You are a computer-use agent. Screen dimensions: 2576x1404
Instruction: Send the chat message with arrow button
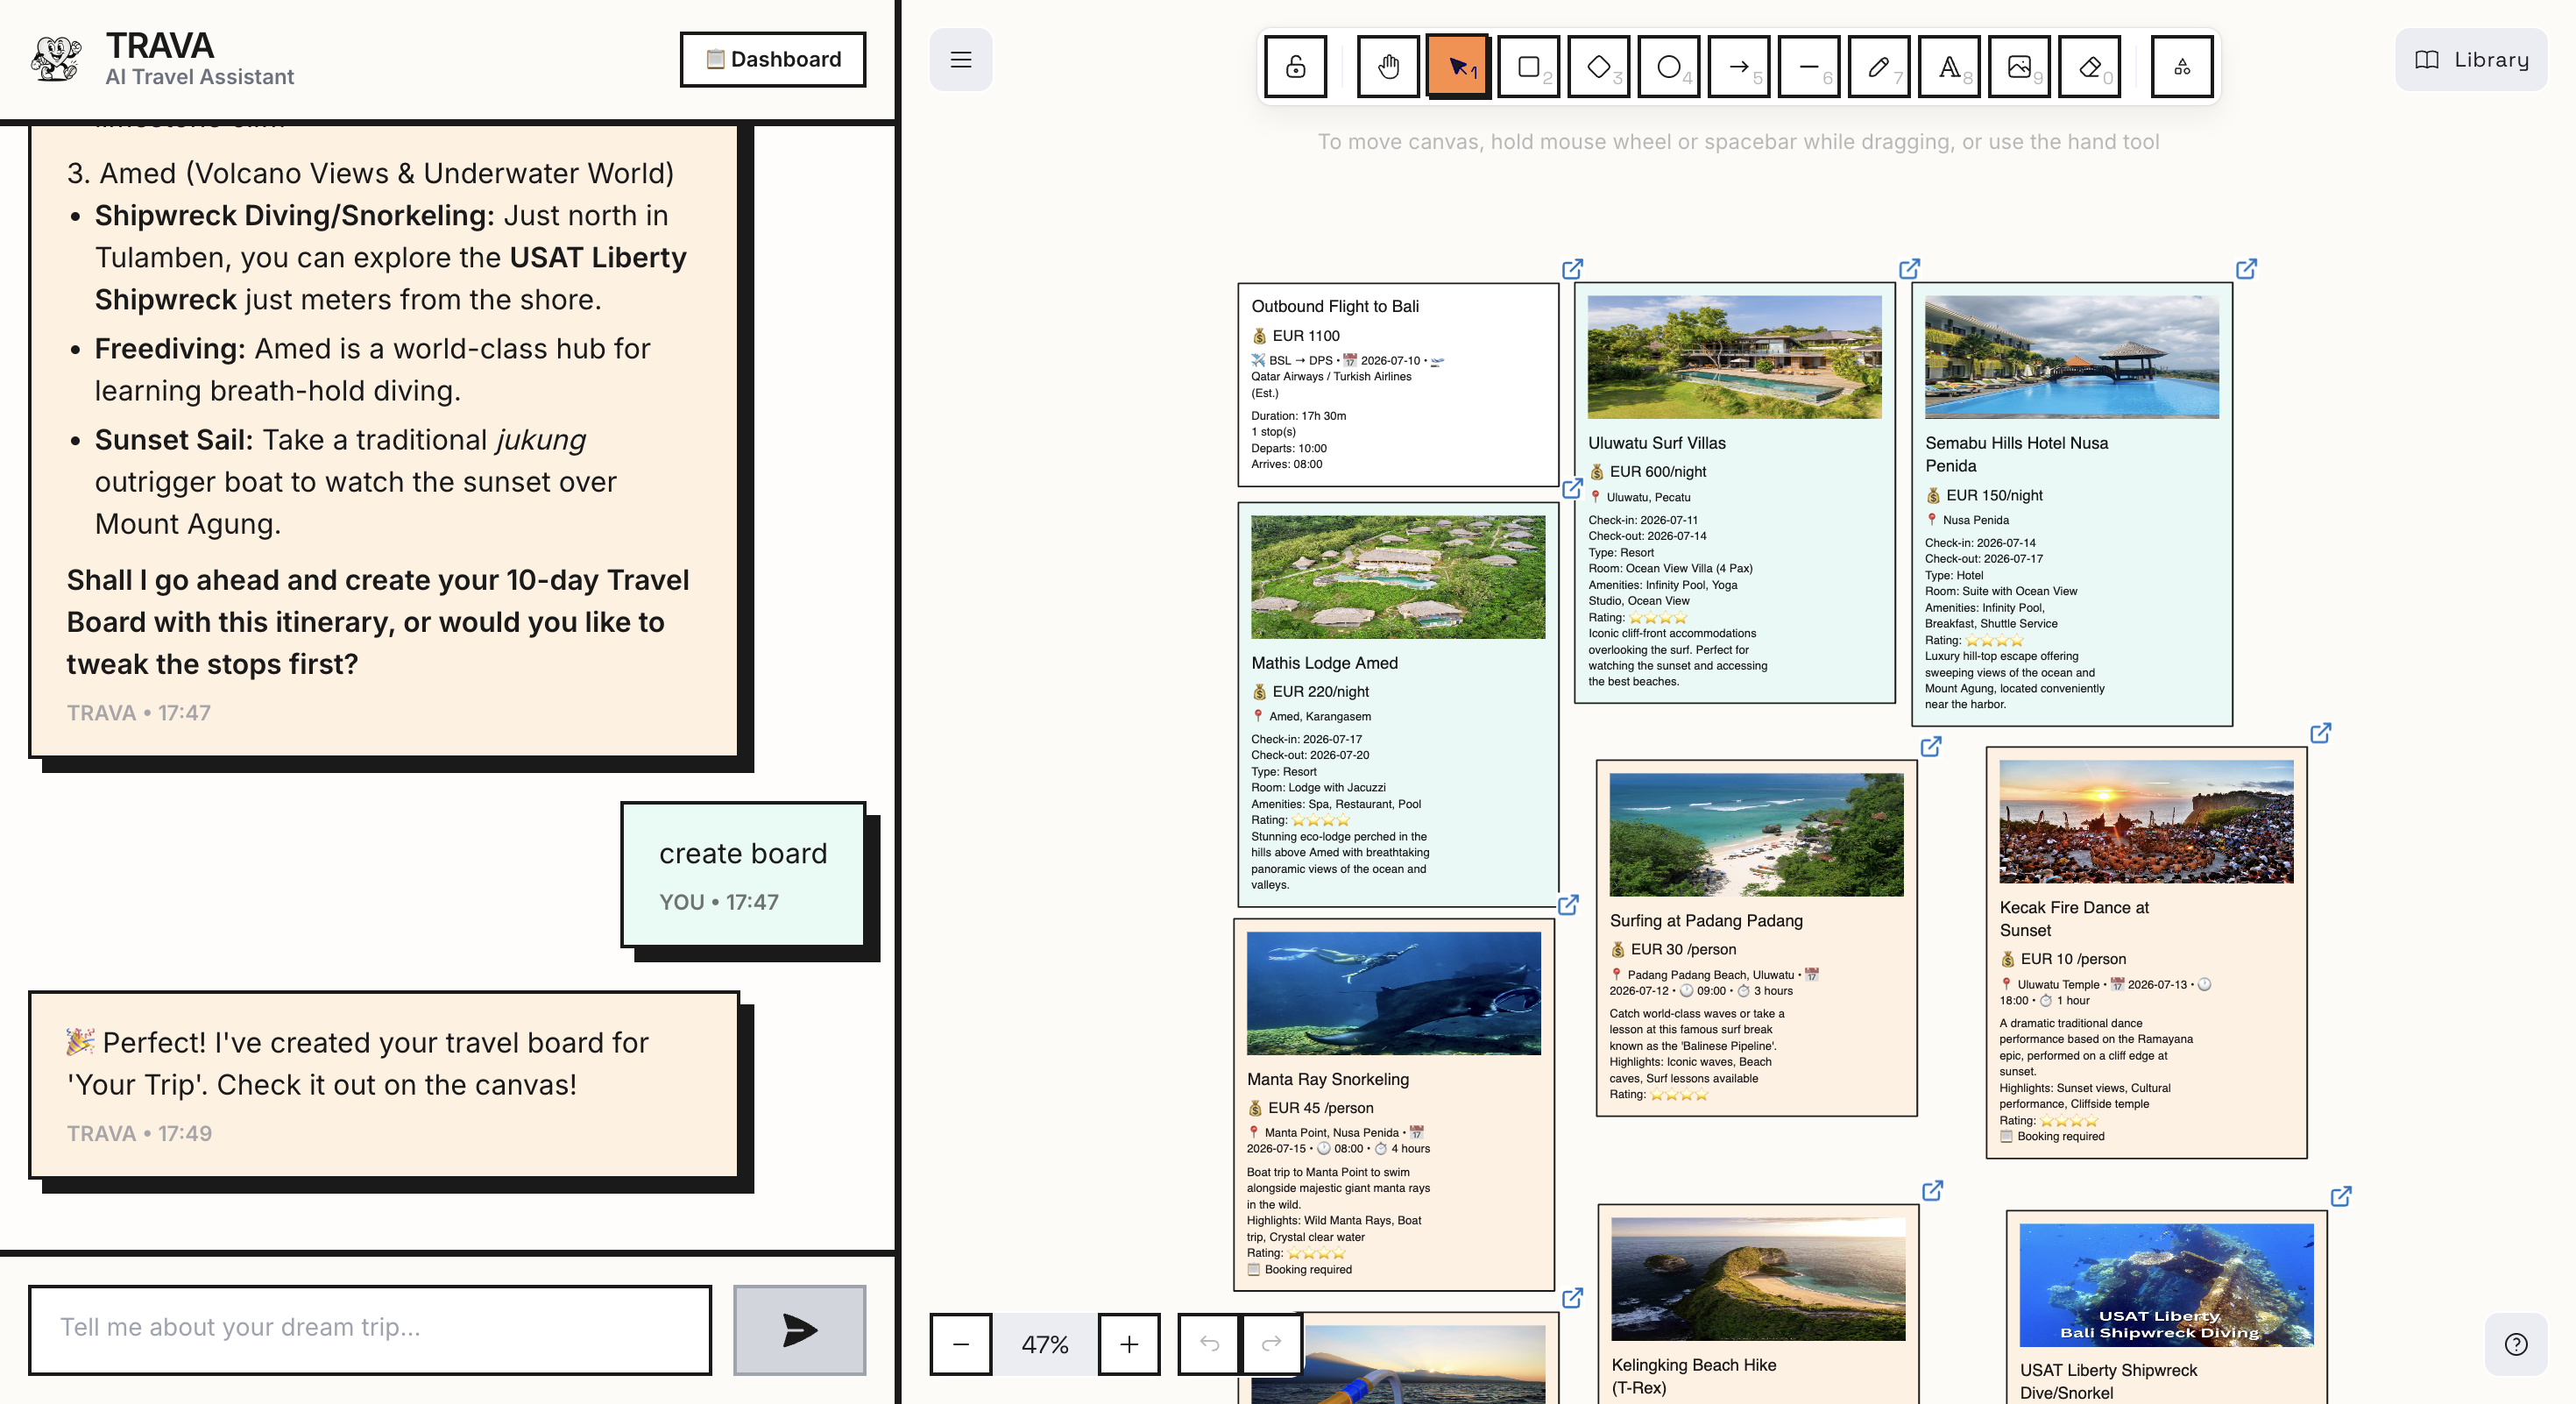pyautogui.click(x=798, y=1330)
